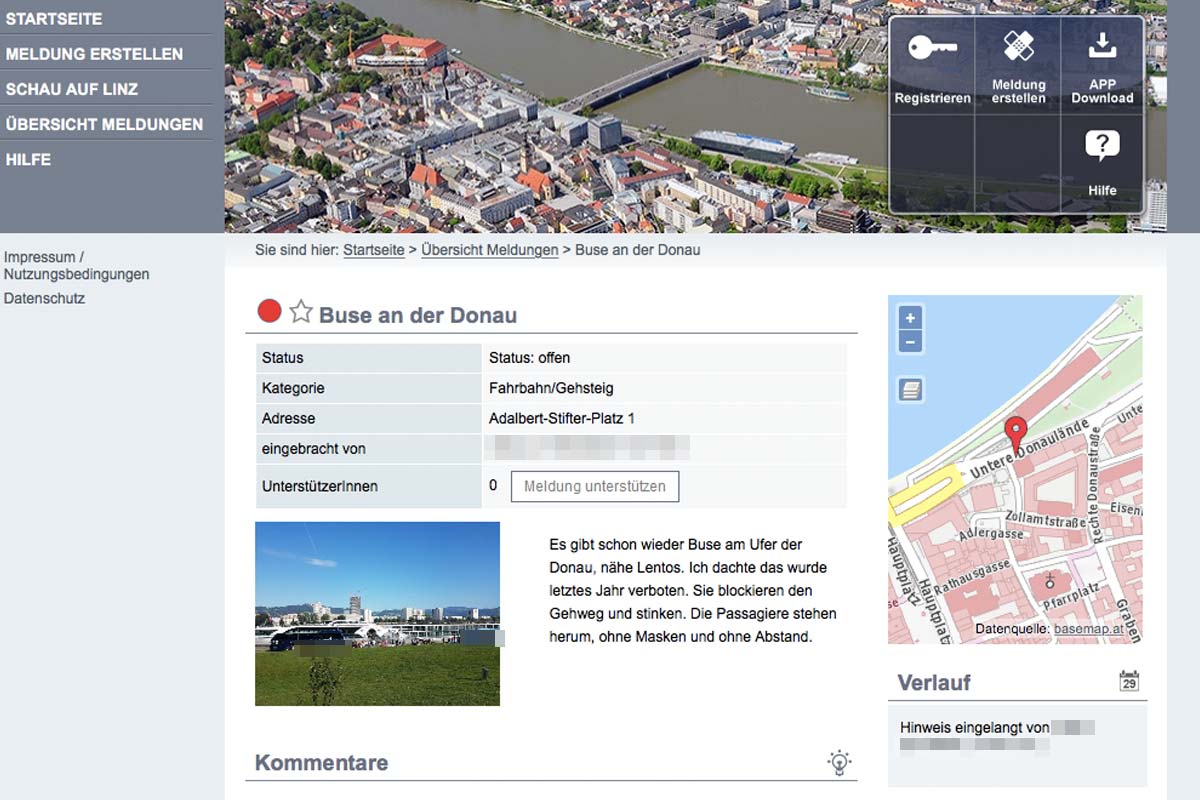Image resolution: width=1200 pixels, height=800 pixels.
Task: Click the Status: offen value
Action: 529,357
